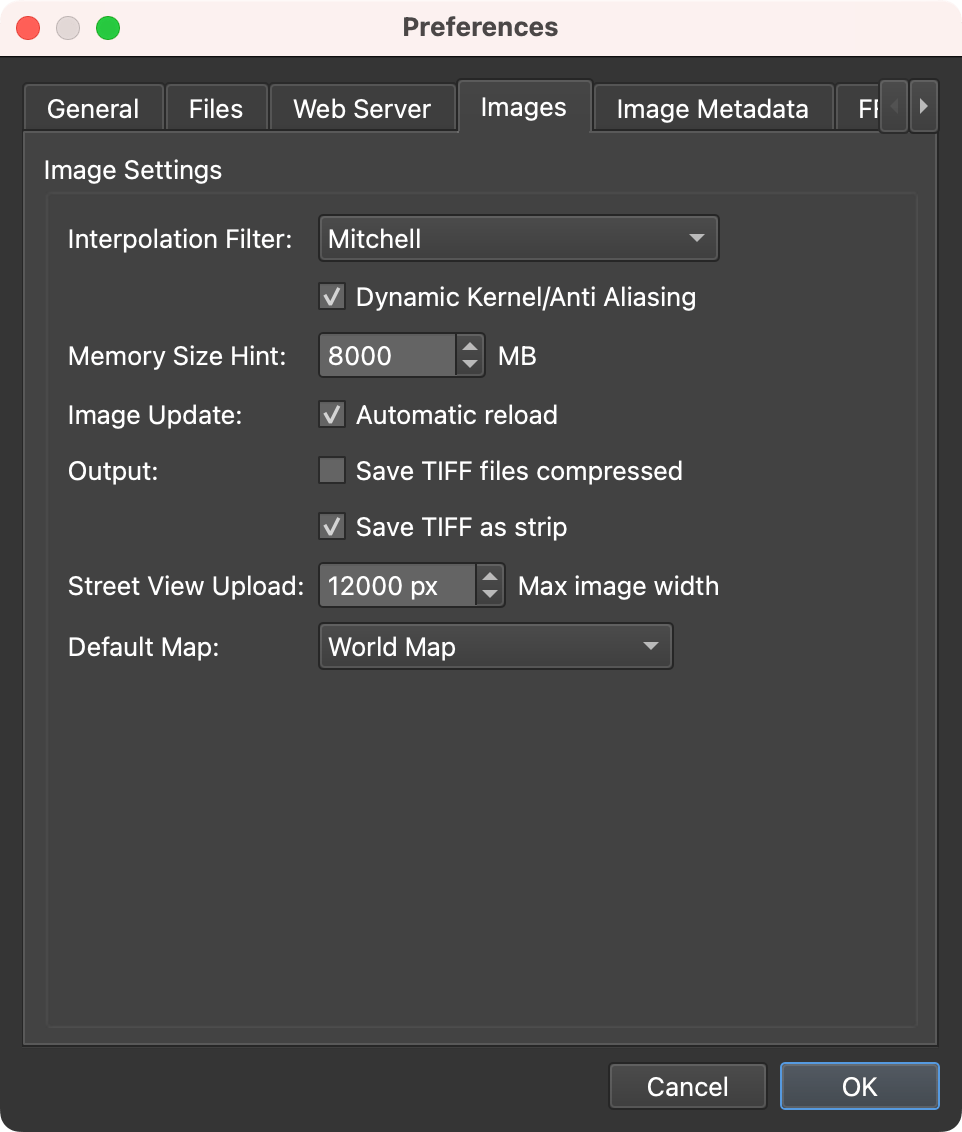This screenshot has width=962, height=1132.
Task: Uncheck Save TIFF as strip
Action: (x=331, y=527)
